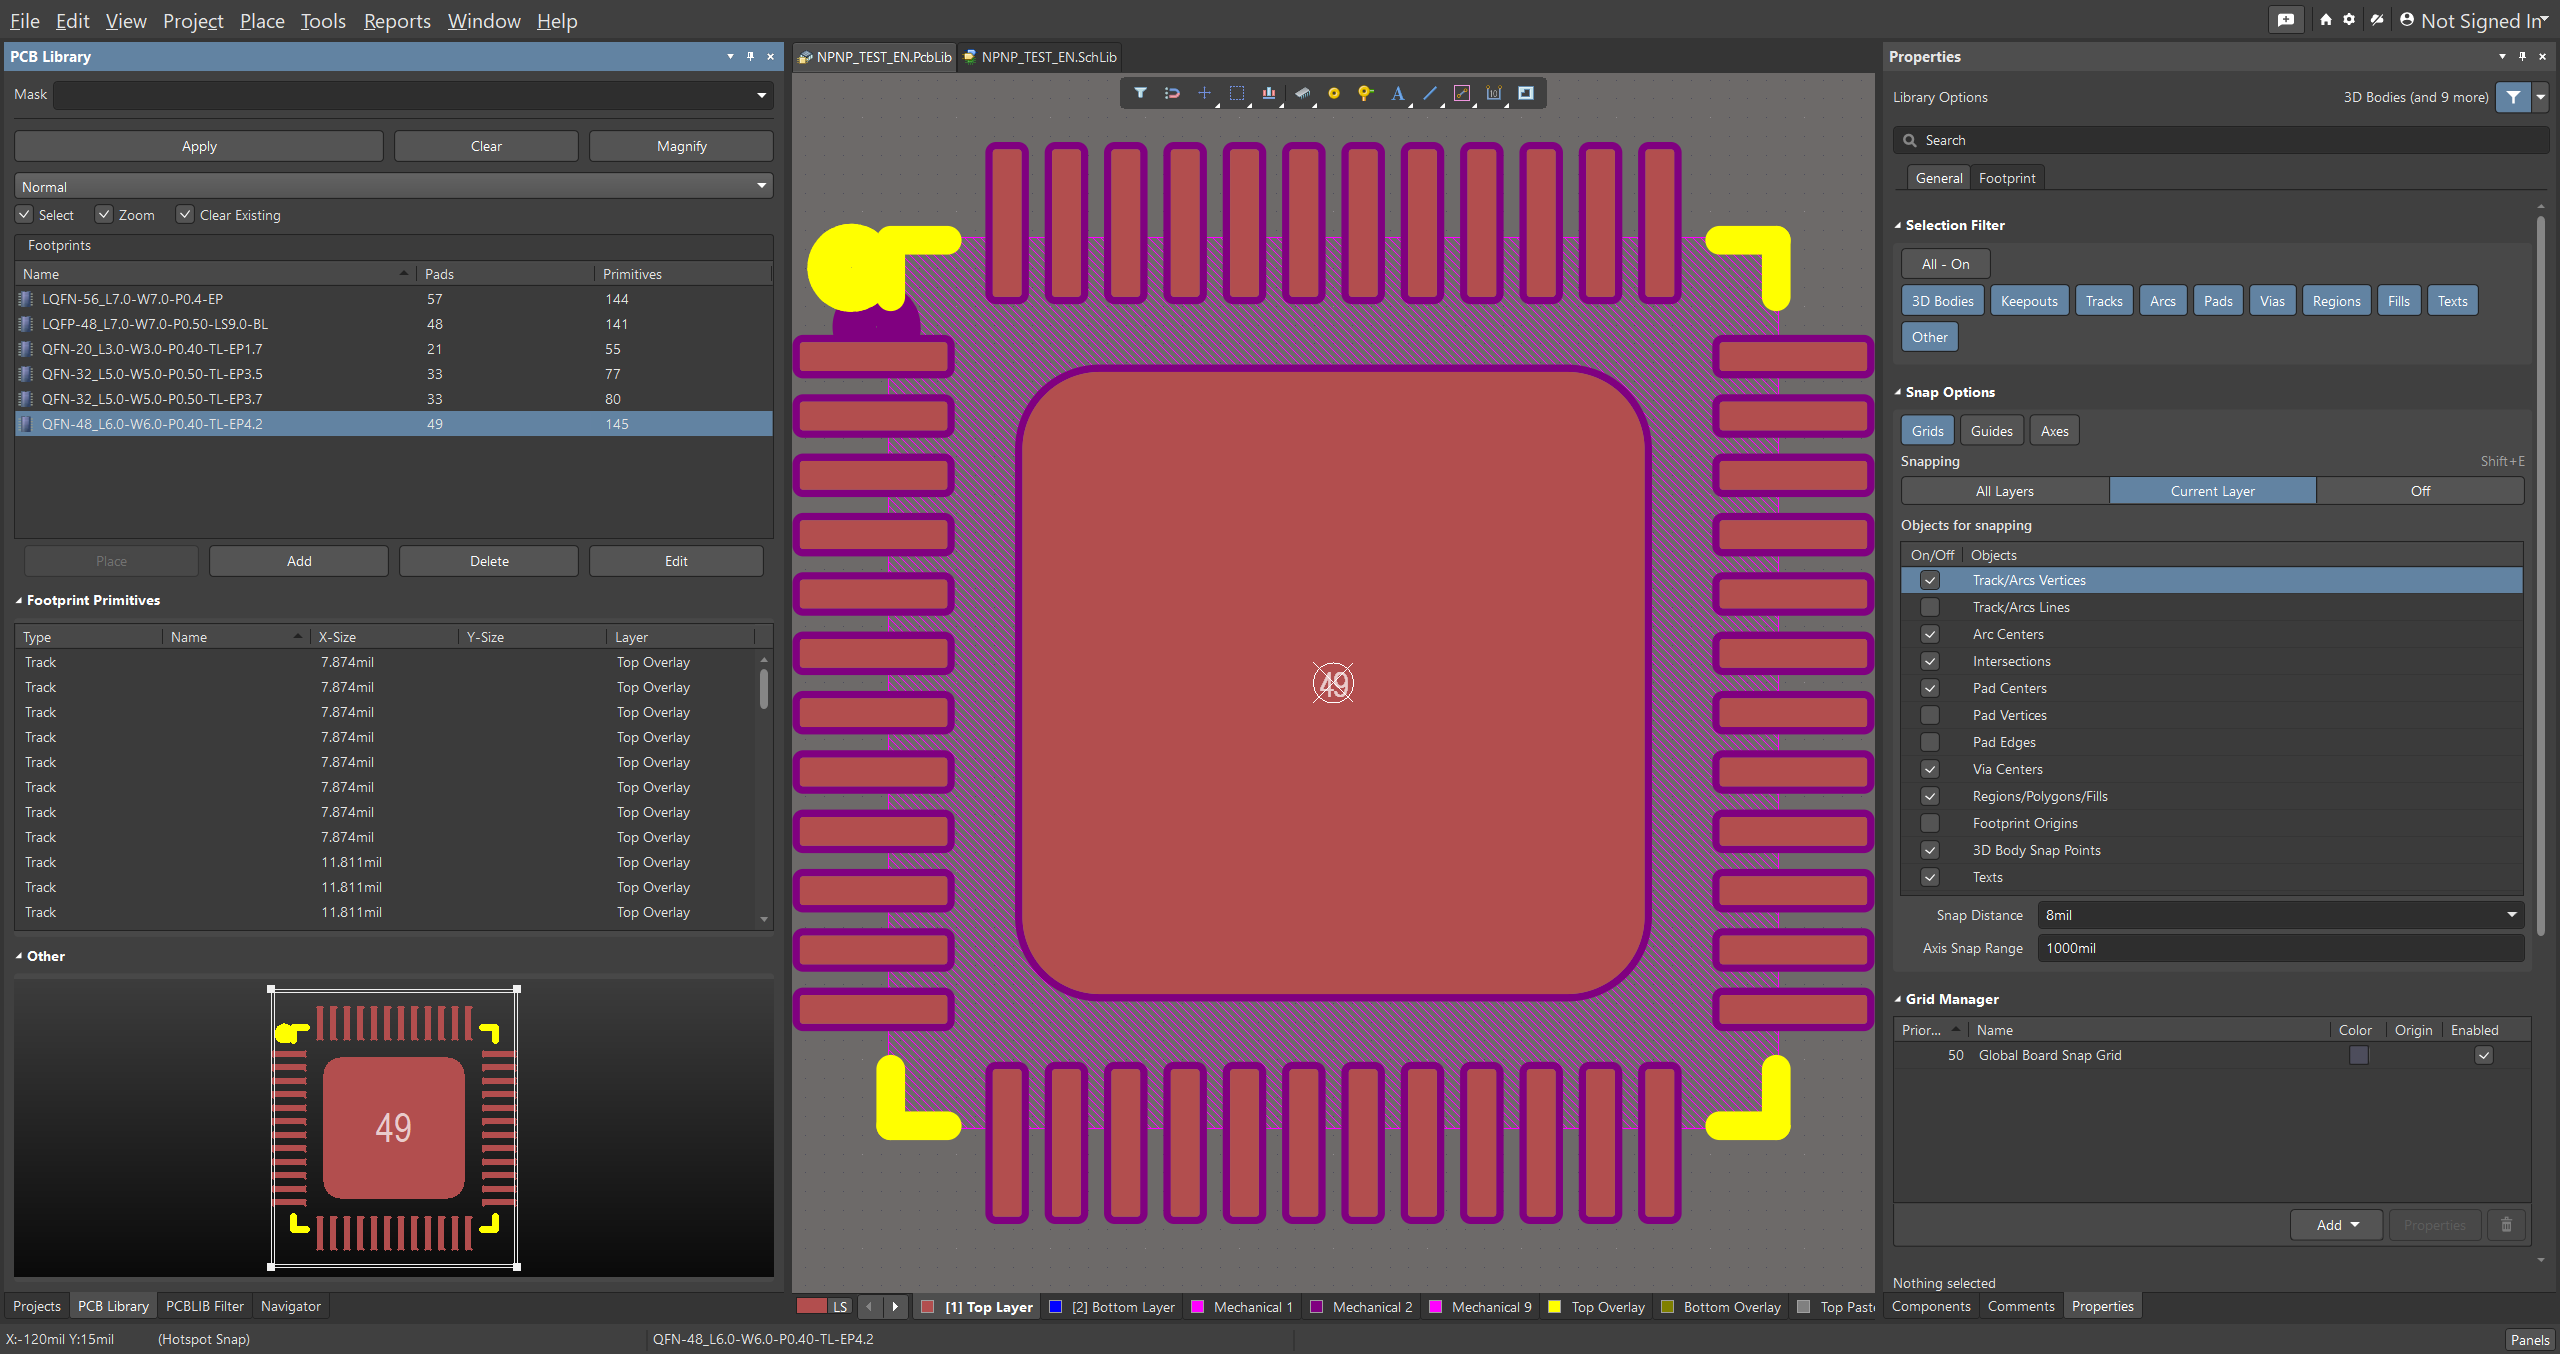Set snapping to All Layers
This screenshot has height=1354, width=2560.
click(x=2005, y=491)
